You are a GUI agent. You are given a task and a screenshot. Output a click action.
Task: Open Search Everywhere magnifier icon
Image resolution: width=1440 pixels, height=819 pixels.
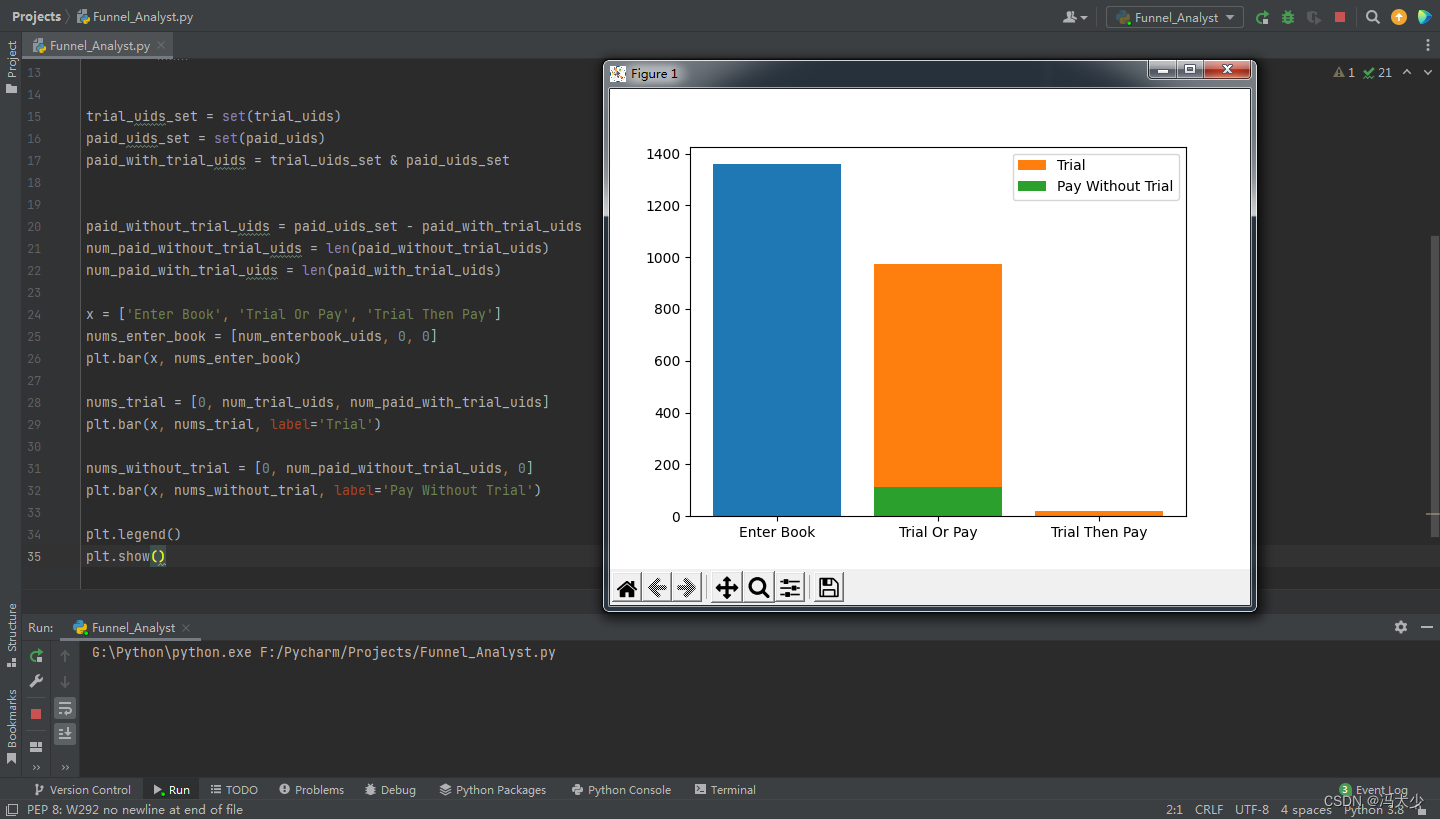click(1373, 17)
